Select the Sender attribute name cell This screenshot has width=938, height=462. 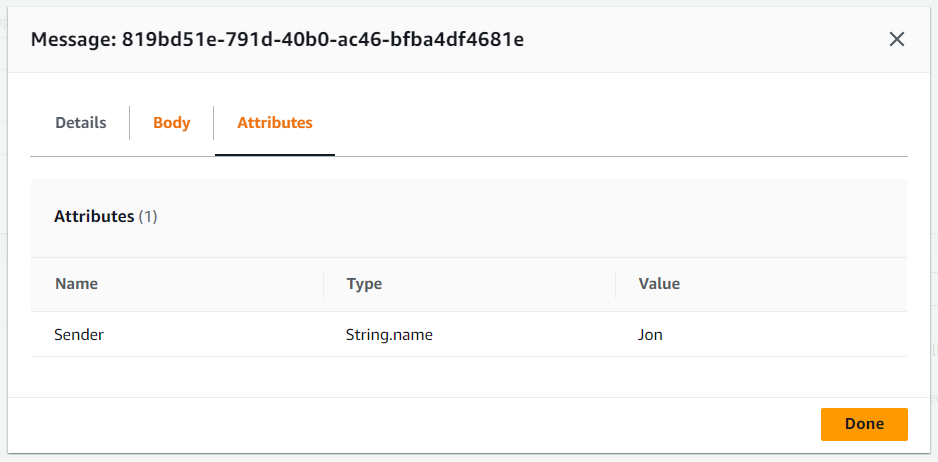tap(79, 335)
